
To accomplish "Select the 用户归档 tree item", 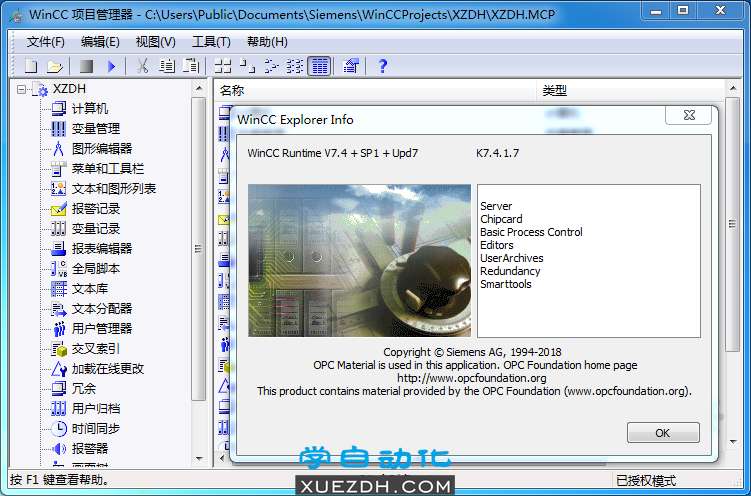I will [96, 409].
